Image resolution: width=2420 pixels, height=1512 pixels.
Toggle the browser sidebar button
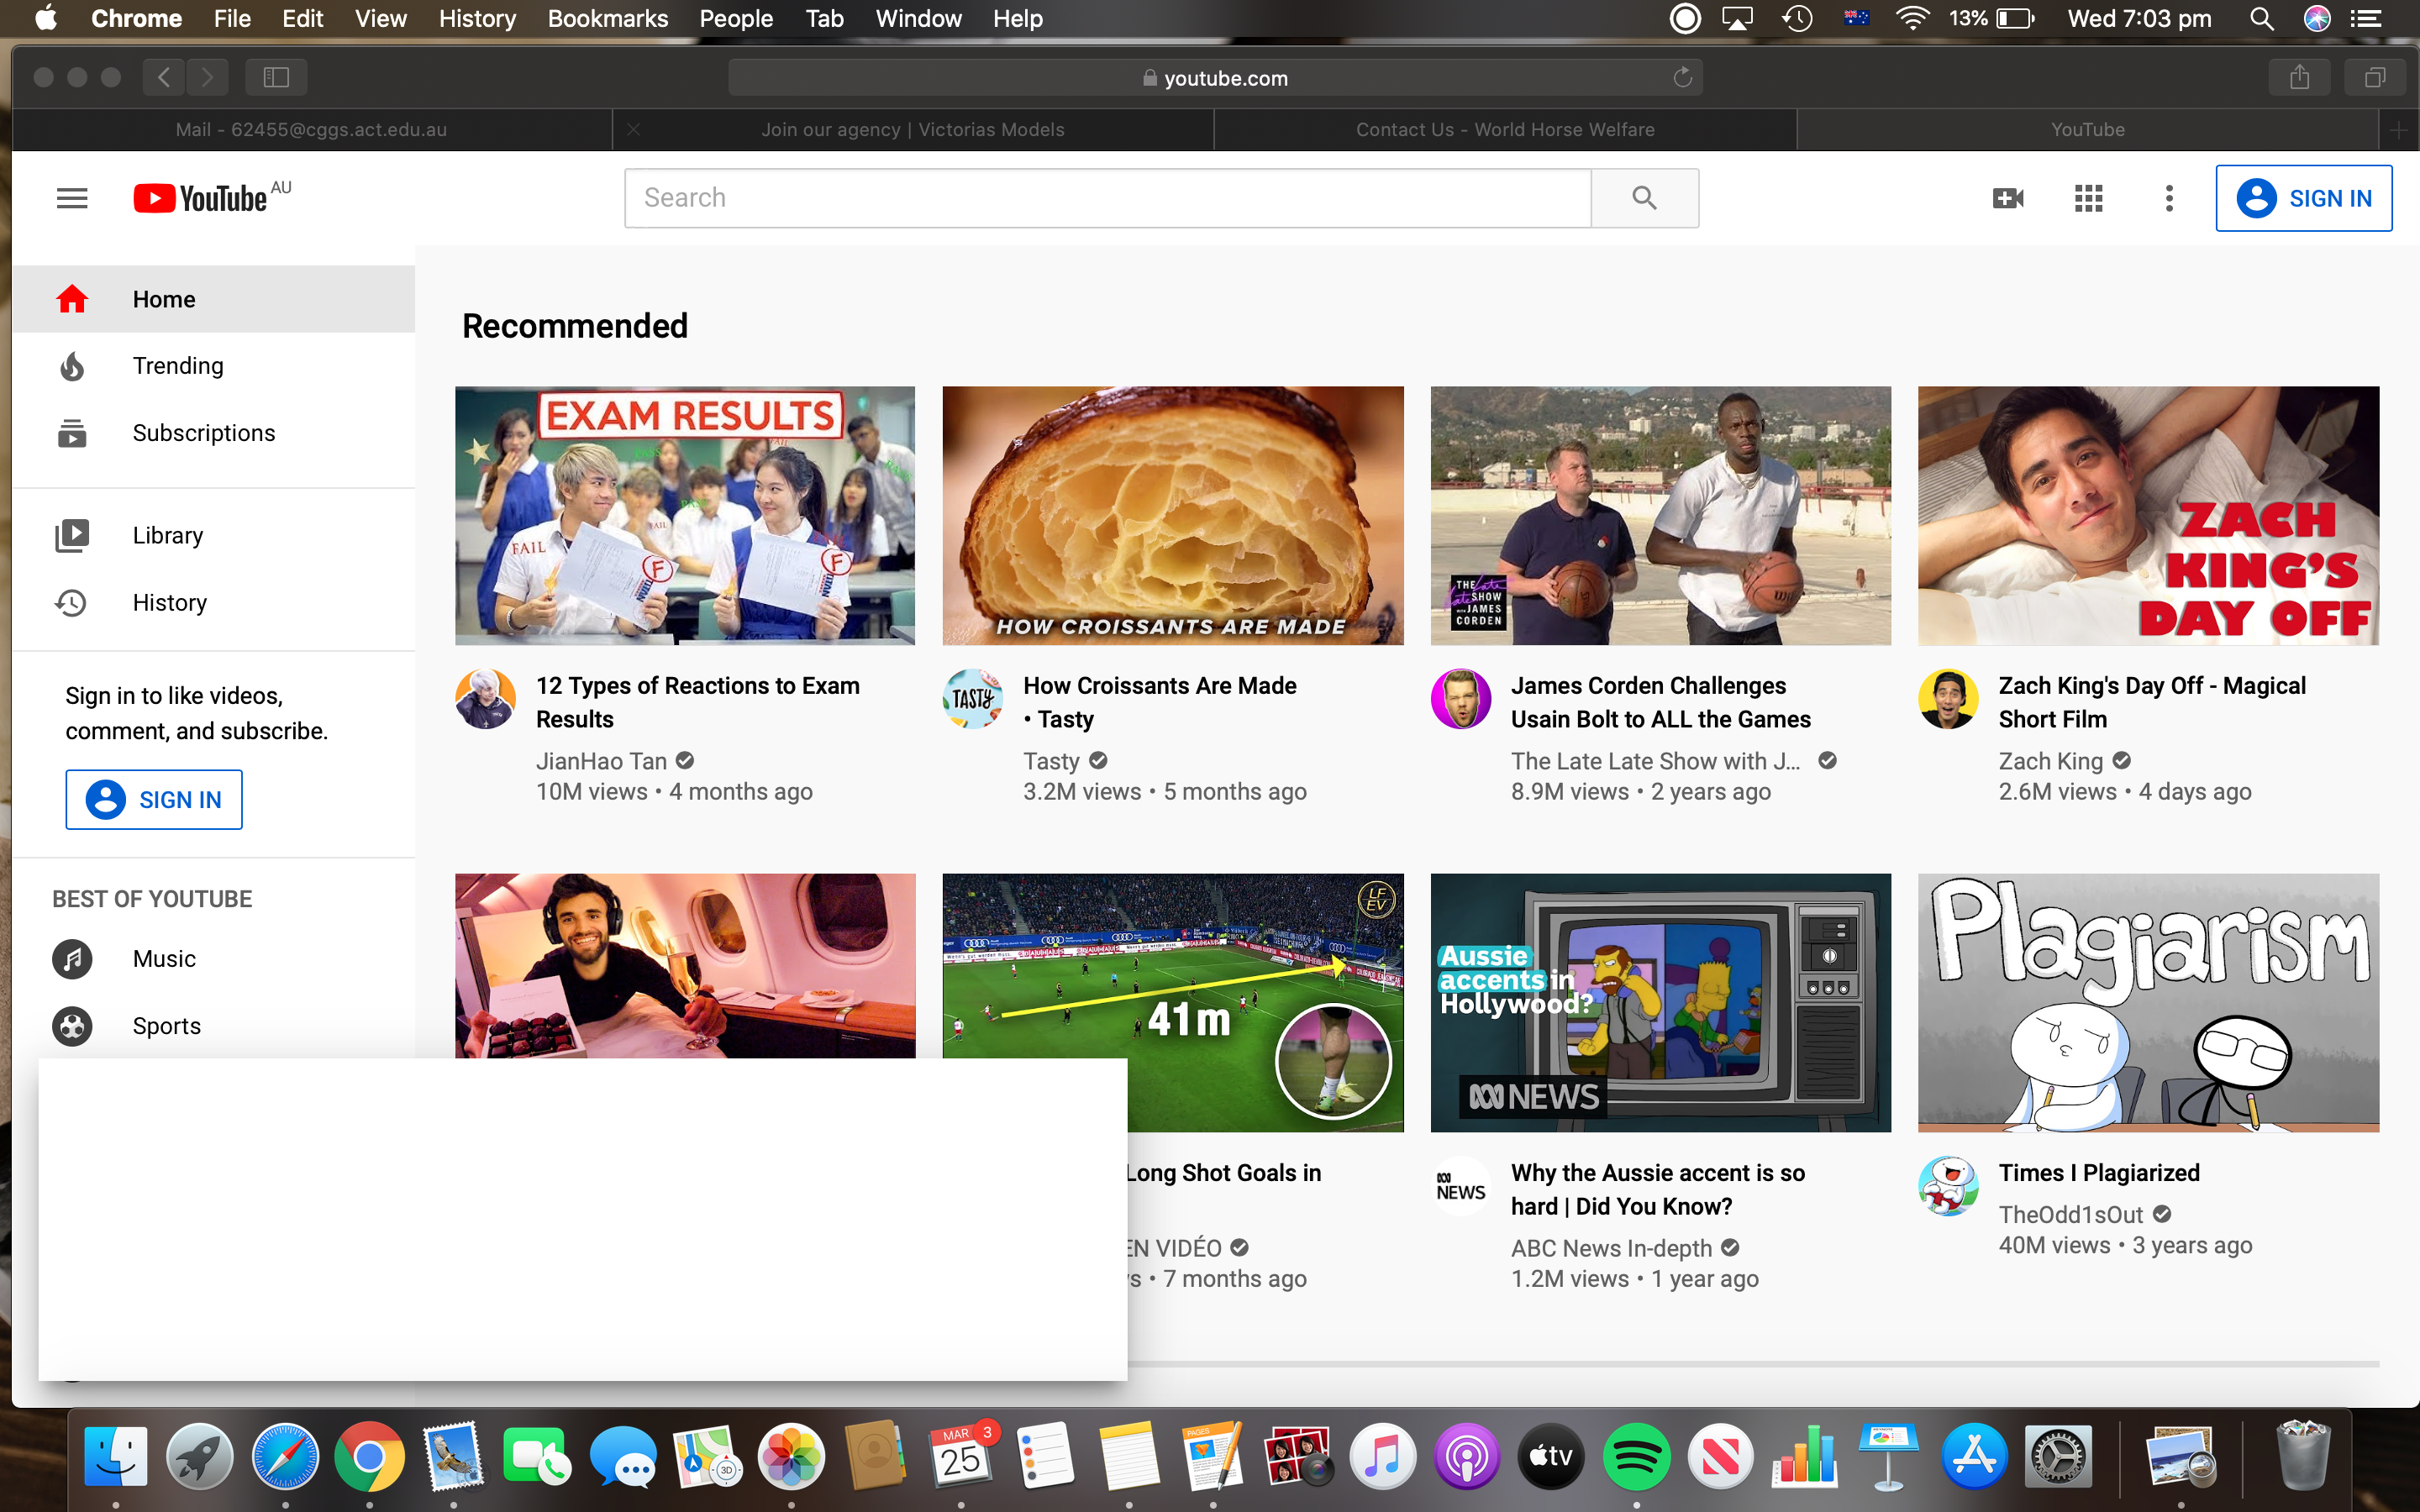click(276, 77)
